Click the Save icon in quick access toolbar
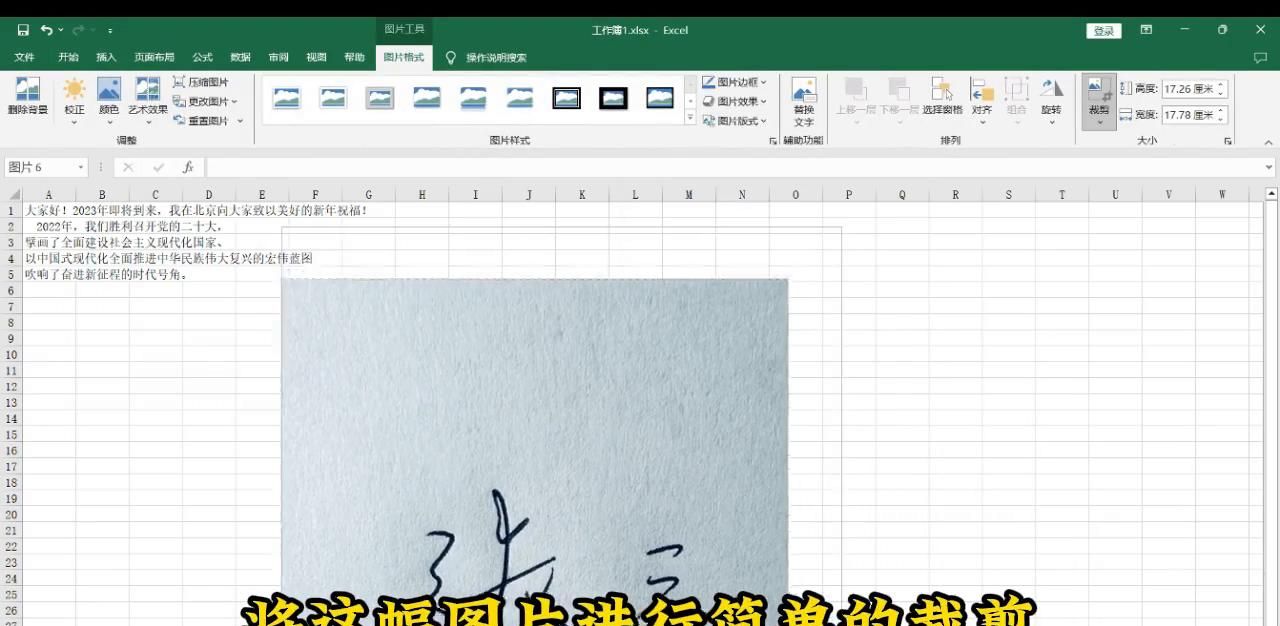Screen dimensions: 1280x626 tap(23, 30)
